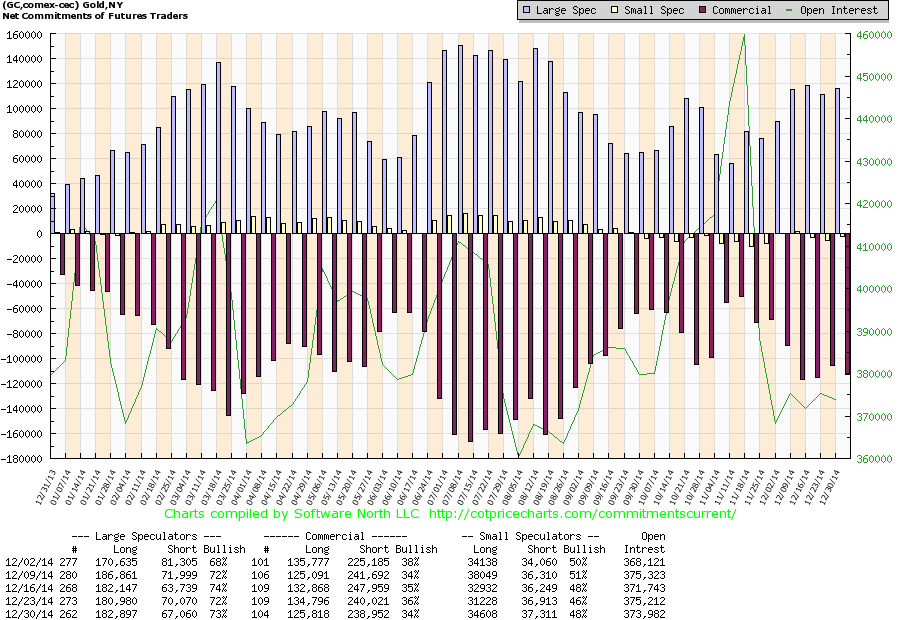Click the commercial long value 134,796

tap(308, 601)
